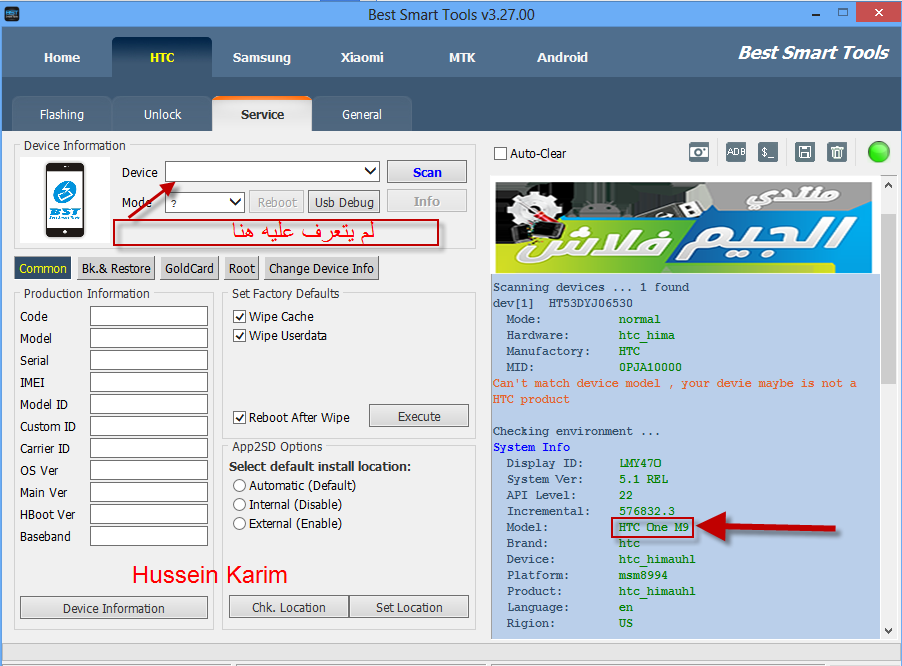
Task: Click the 'System Info' log heading
Action: click(x=531, y=447)
